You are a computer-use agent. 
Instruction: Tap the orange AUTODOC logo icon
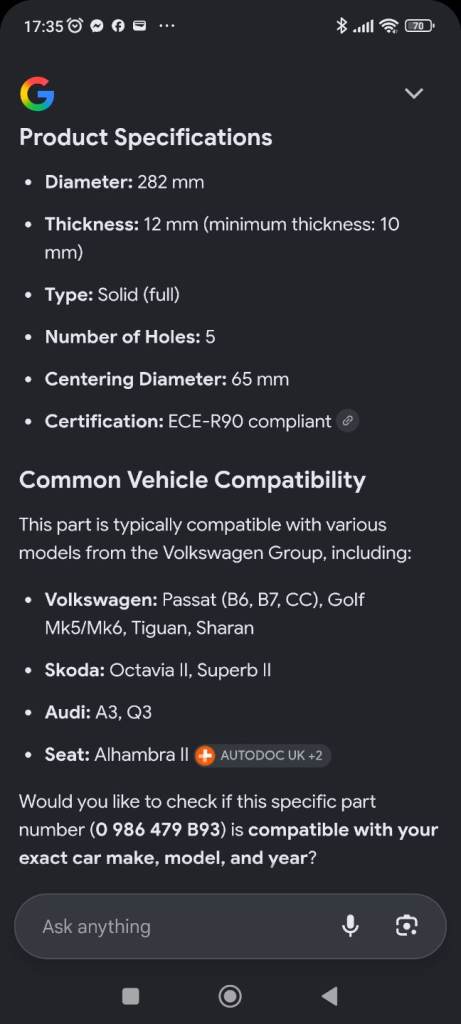(x=205, y=756)
